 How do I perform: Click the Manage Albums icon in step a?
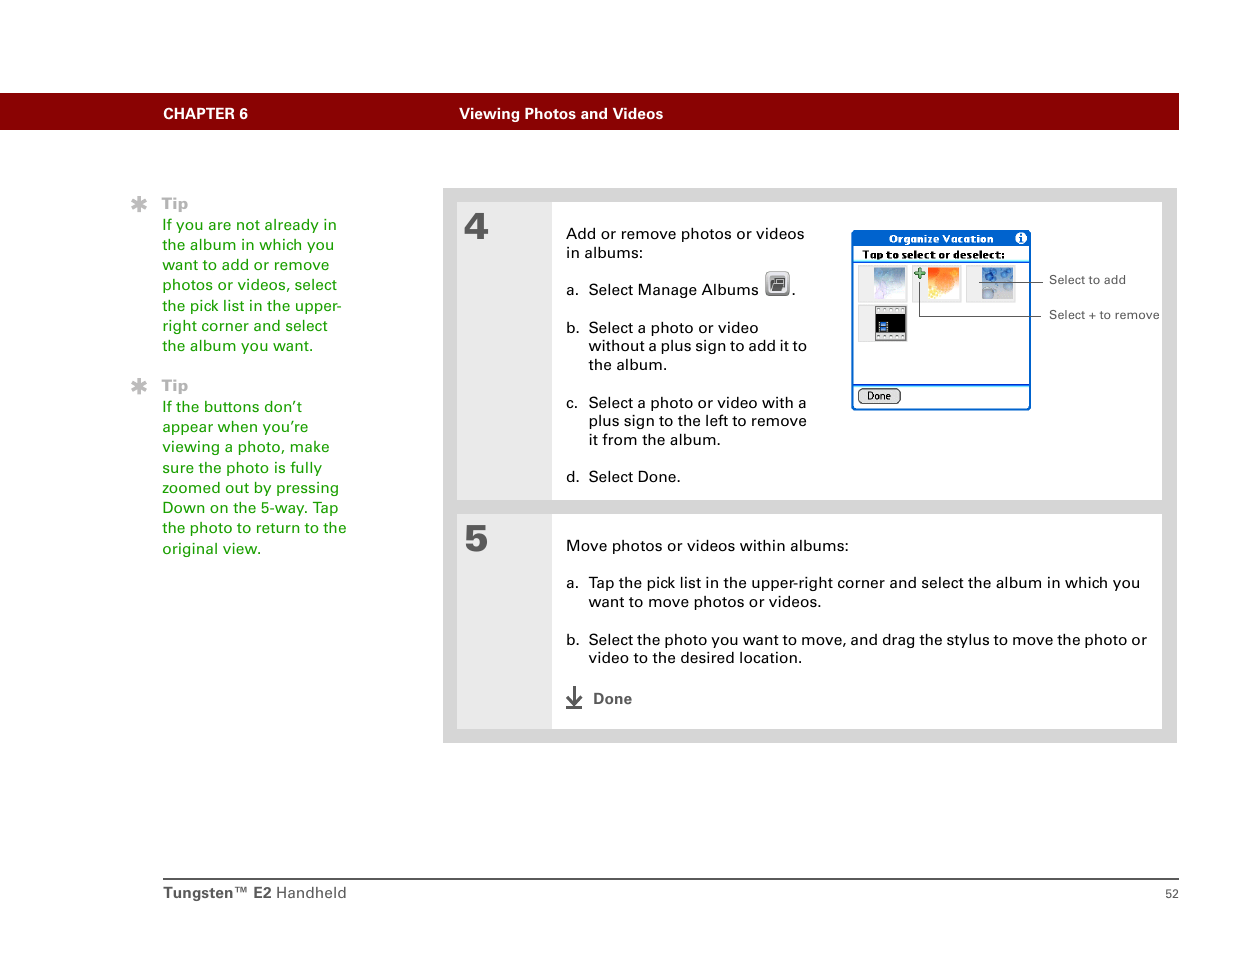777,284
